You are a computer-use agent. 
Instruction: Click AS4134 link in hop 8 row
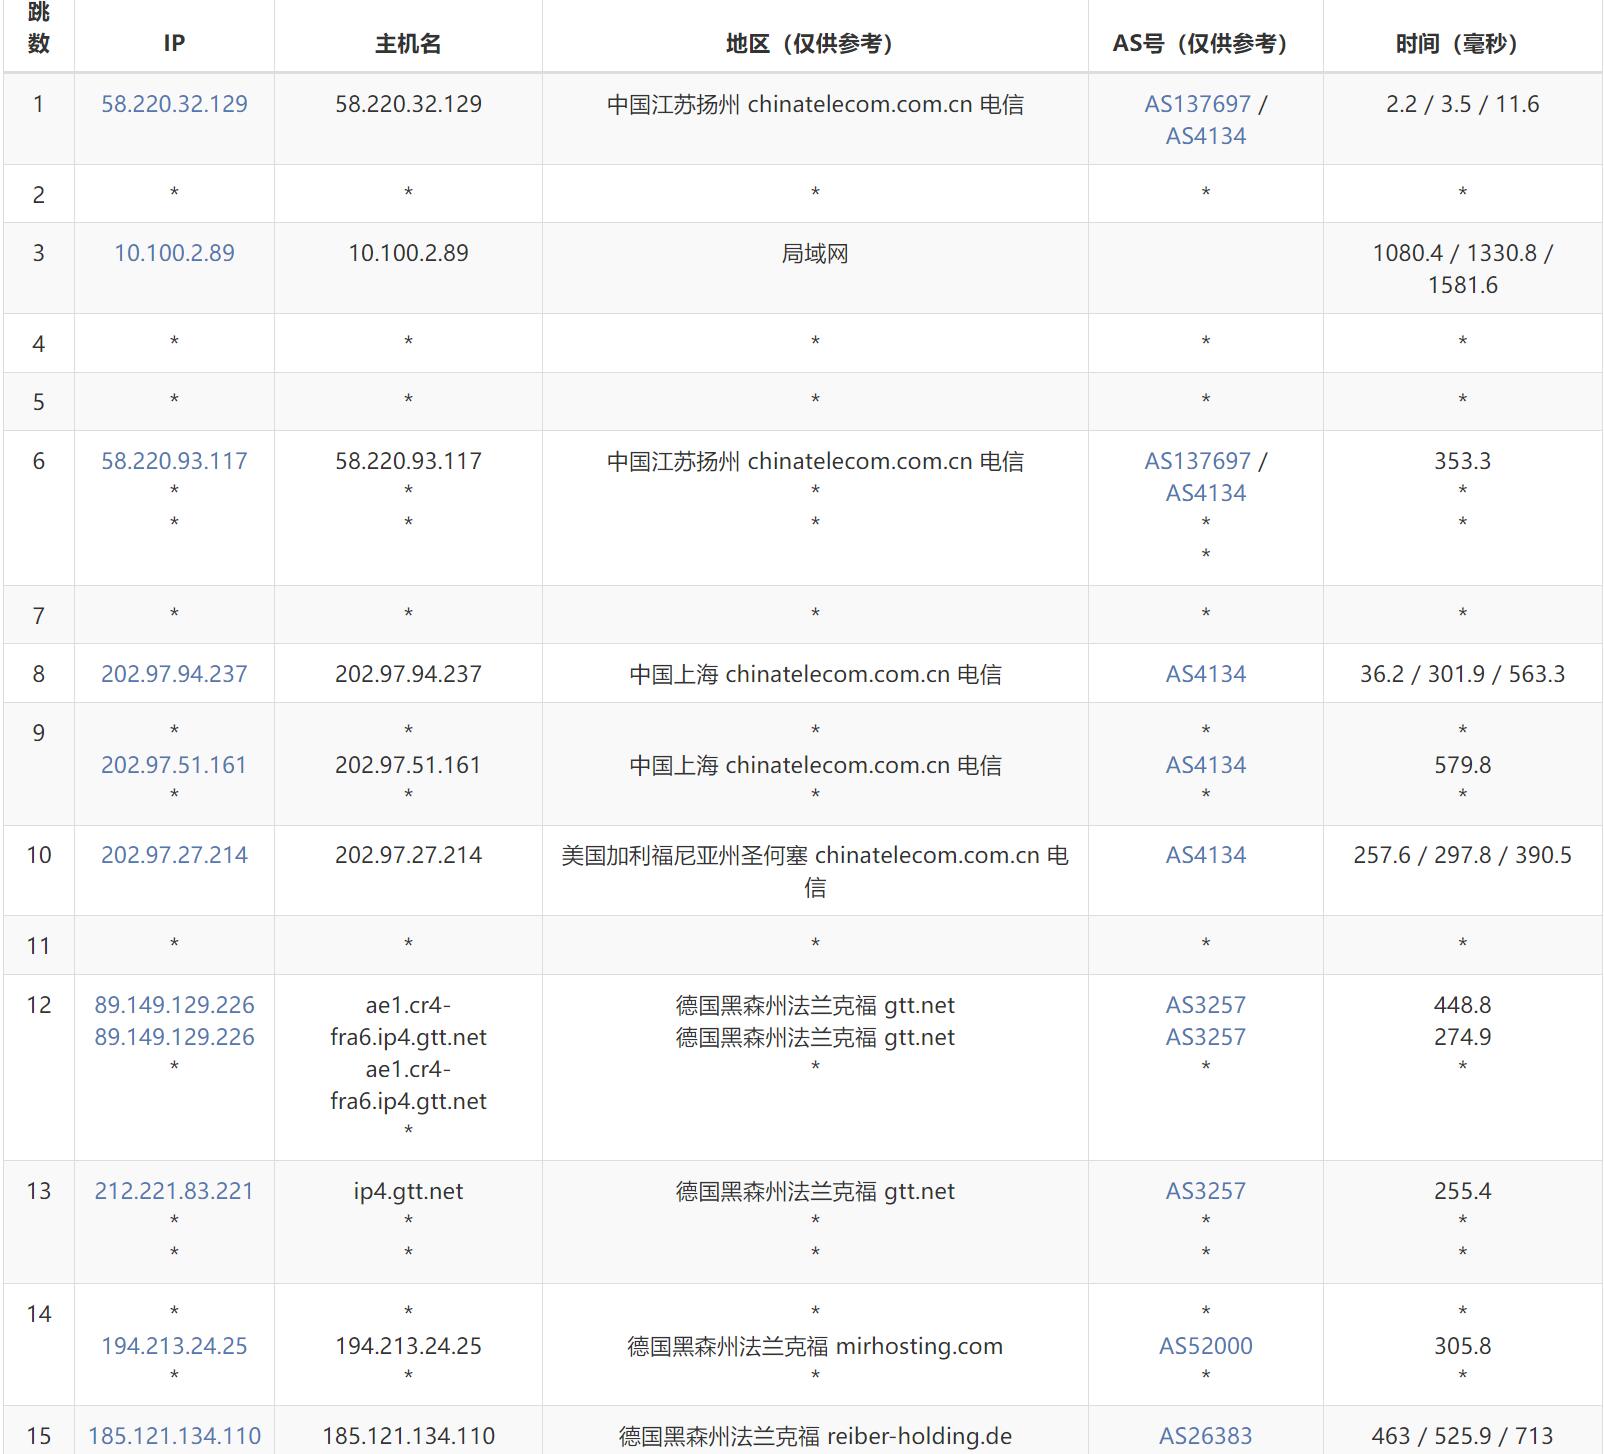(1206, 674)
